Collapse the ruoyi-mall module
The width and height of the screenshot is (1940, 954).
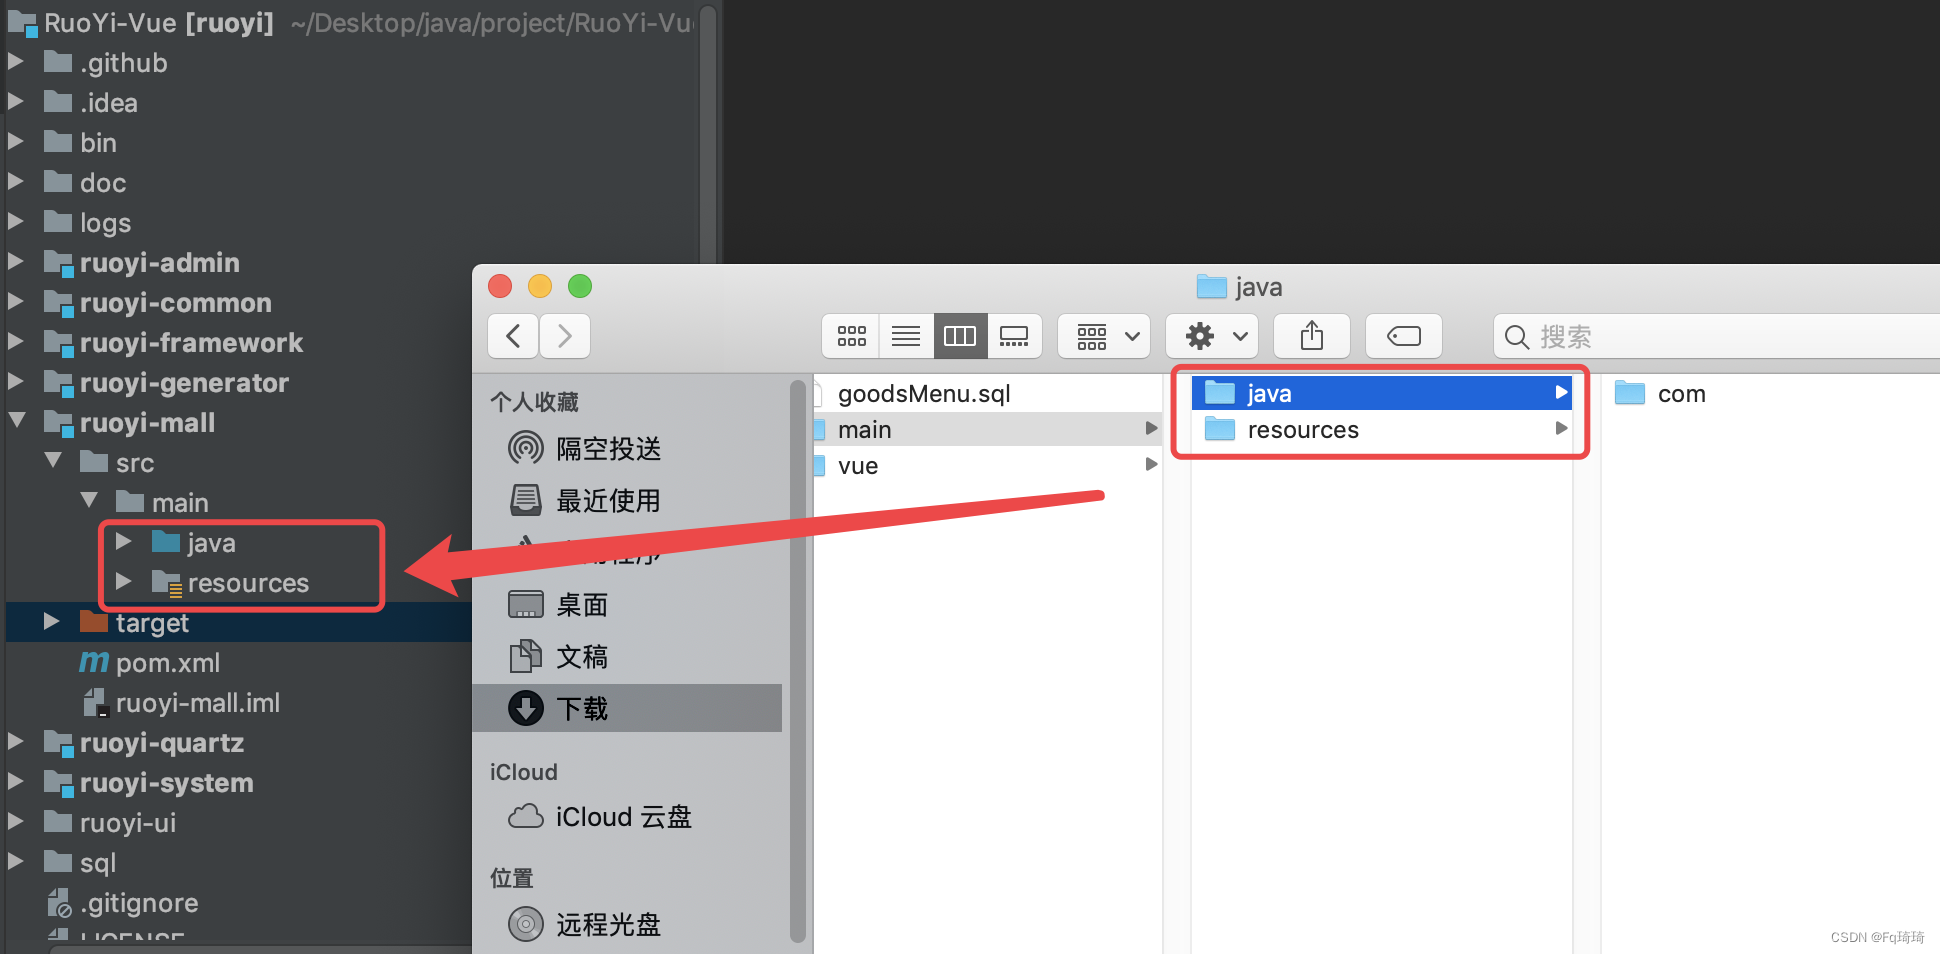click(18, 421)
